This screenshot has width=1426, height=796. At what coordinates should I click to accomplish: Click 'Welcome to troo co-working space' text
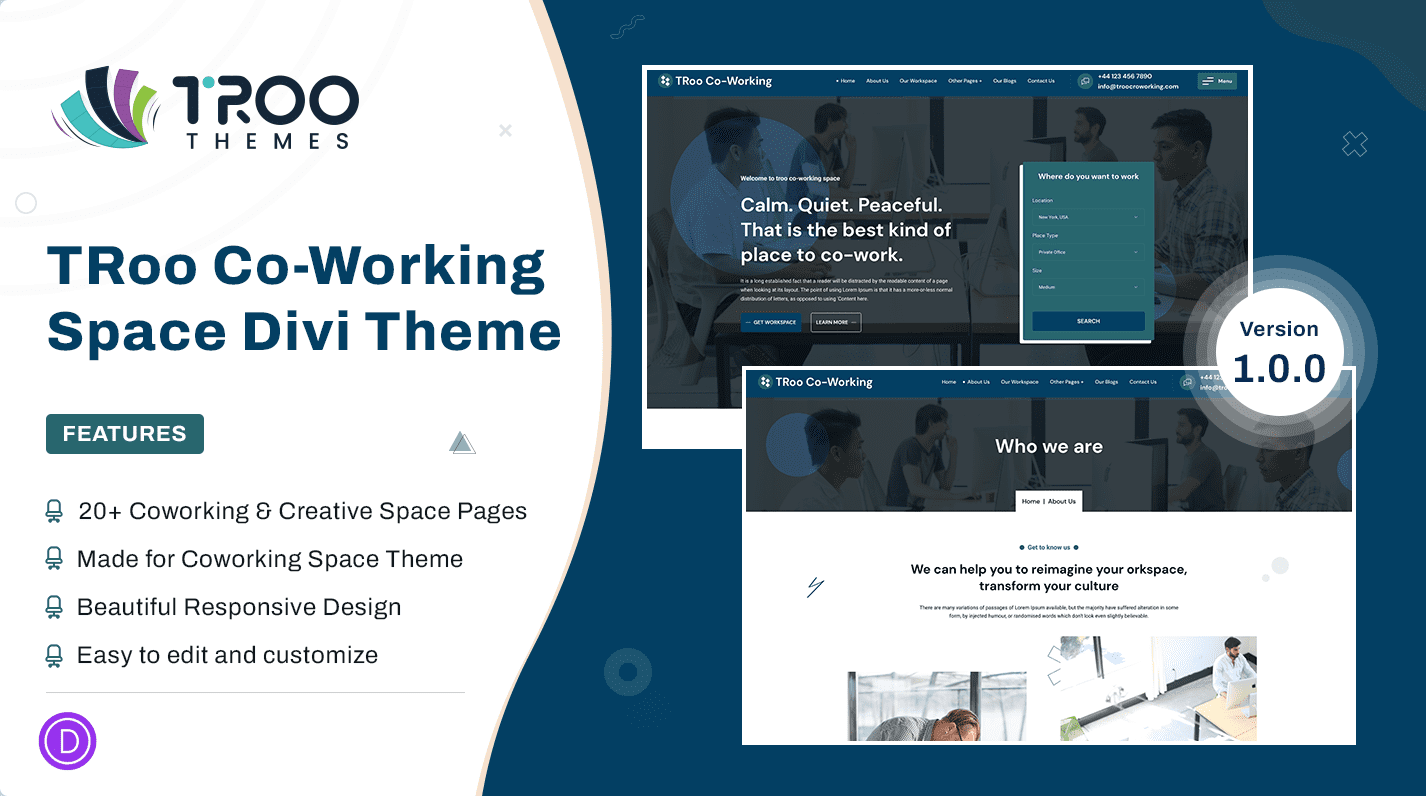coord(790,178)
